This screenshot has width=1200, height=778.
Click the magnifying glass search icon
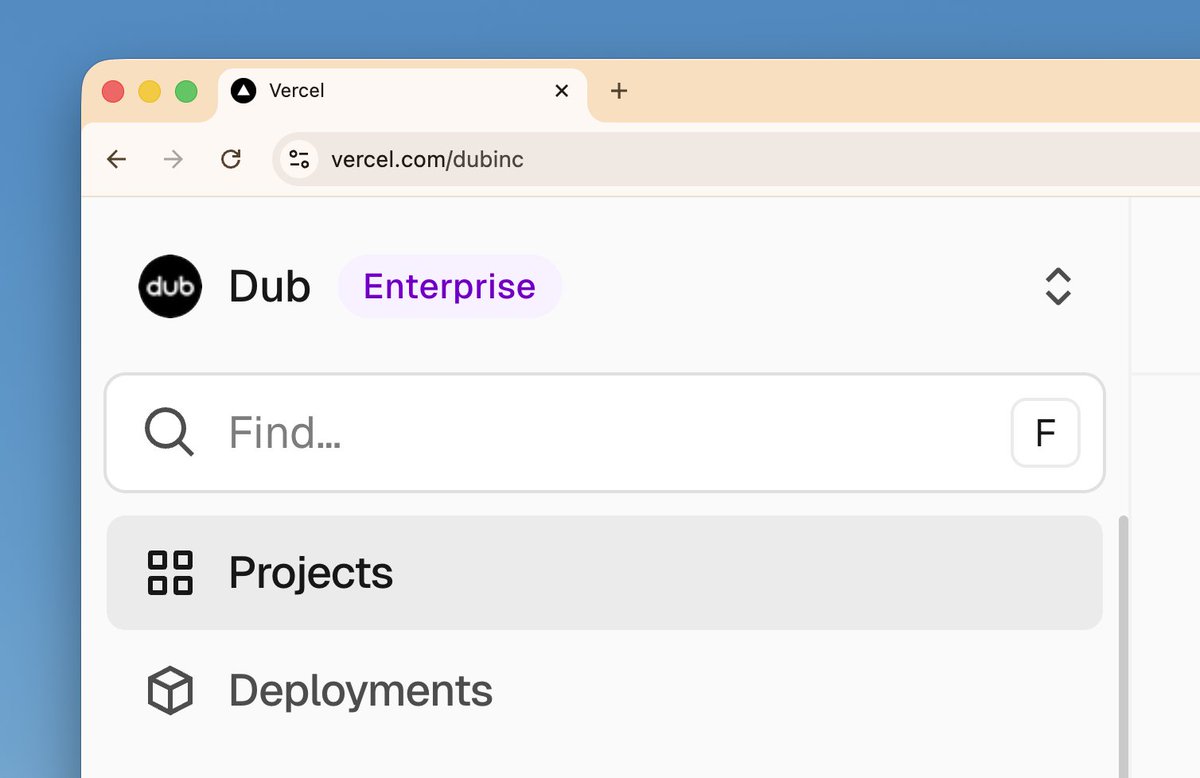pos(169,433)
